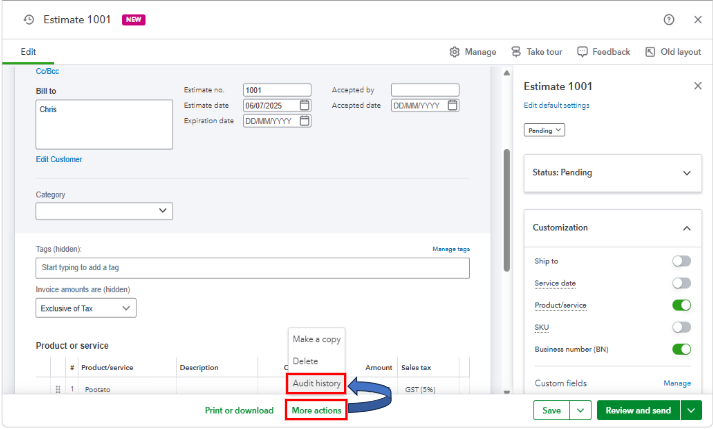Click Manage next to Custom fields

pos(677,384)
